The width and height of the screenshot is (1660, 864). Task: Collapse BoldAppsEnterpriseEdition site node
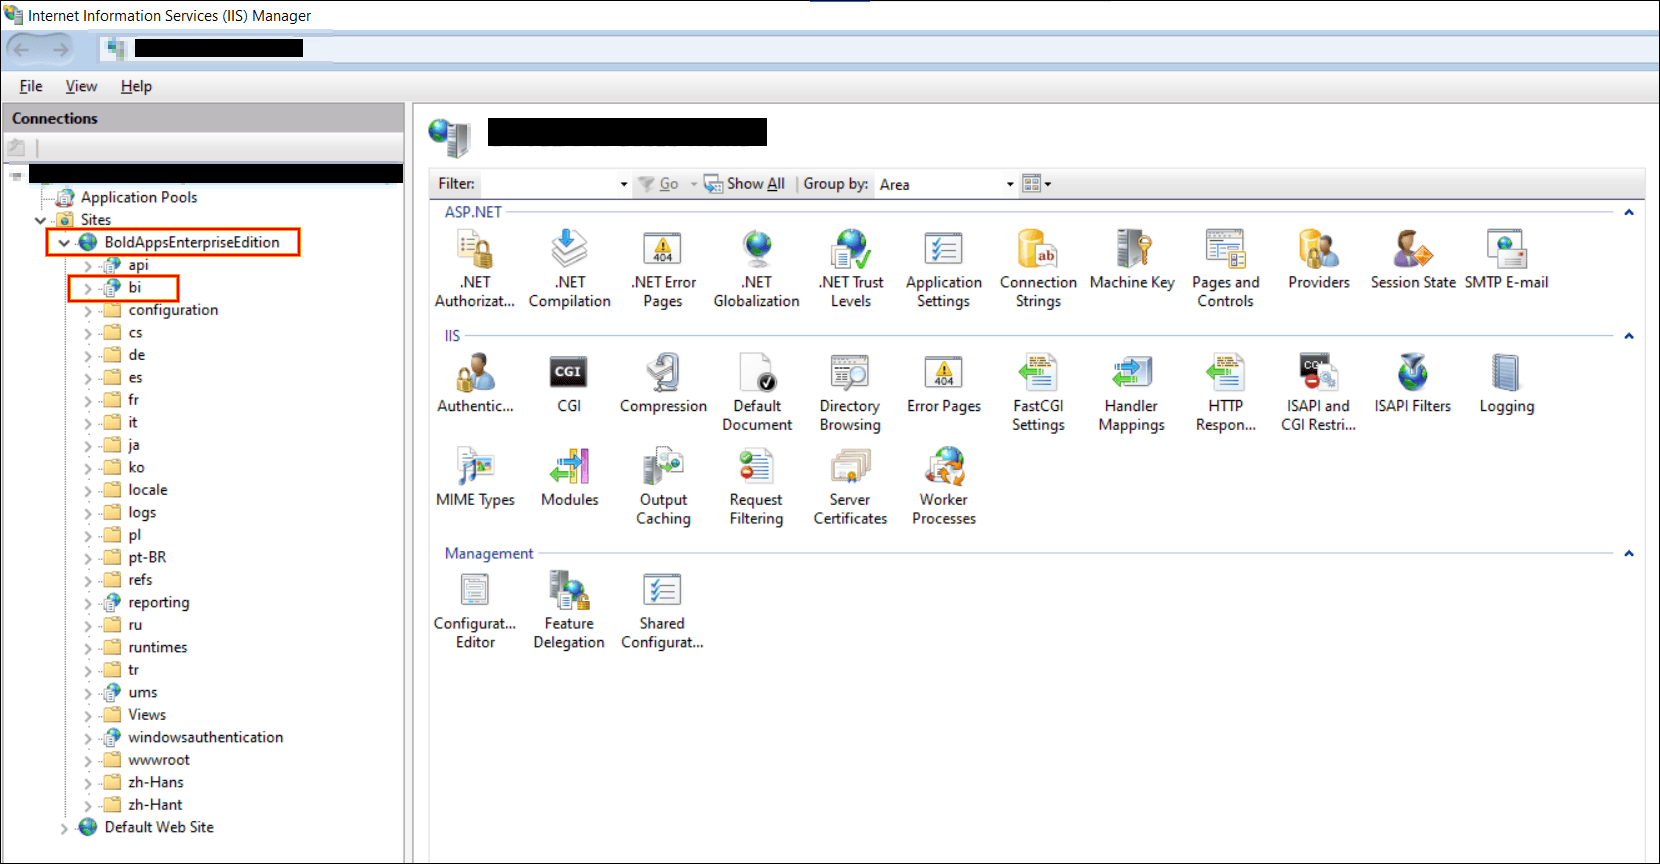pyautogui.click(x=64, y=243)
